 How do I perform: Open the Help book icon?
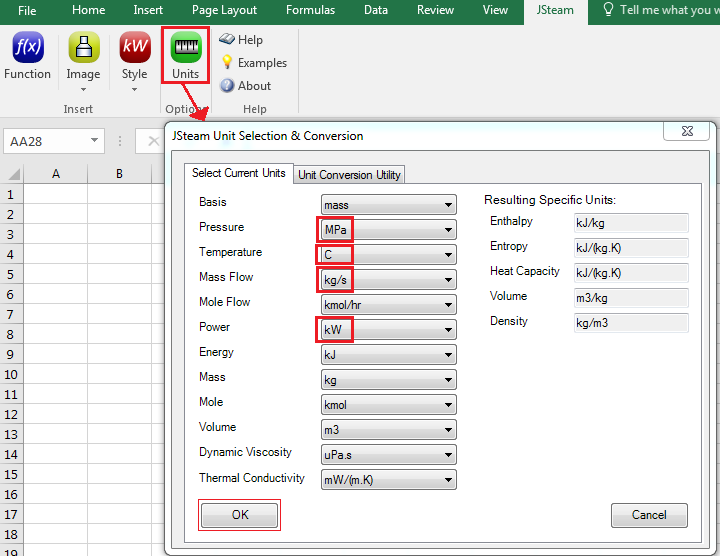227,39
